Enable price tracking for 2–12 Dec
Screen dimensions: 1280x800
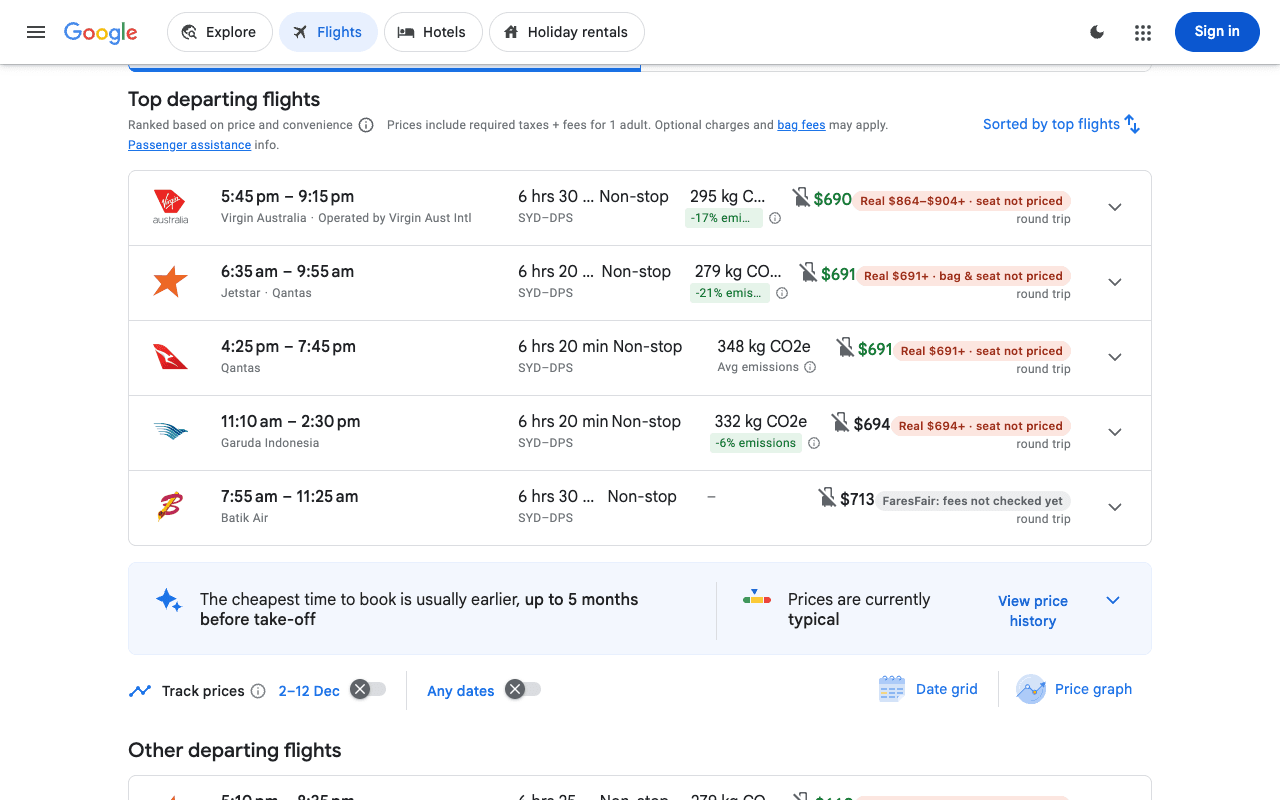(368, 689)
